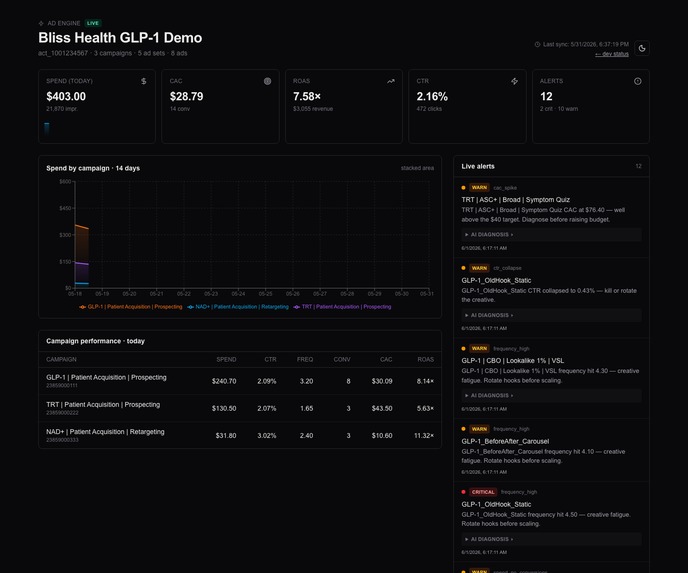Image resolution: width=688 pixels, height=573 pixels.
Task: Click the 7.58× ROAS value
Action: click(x=307, y=97)
